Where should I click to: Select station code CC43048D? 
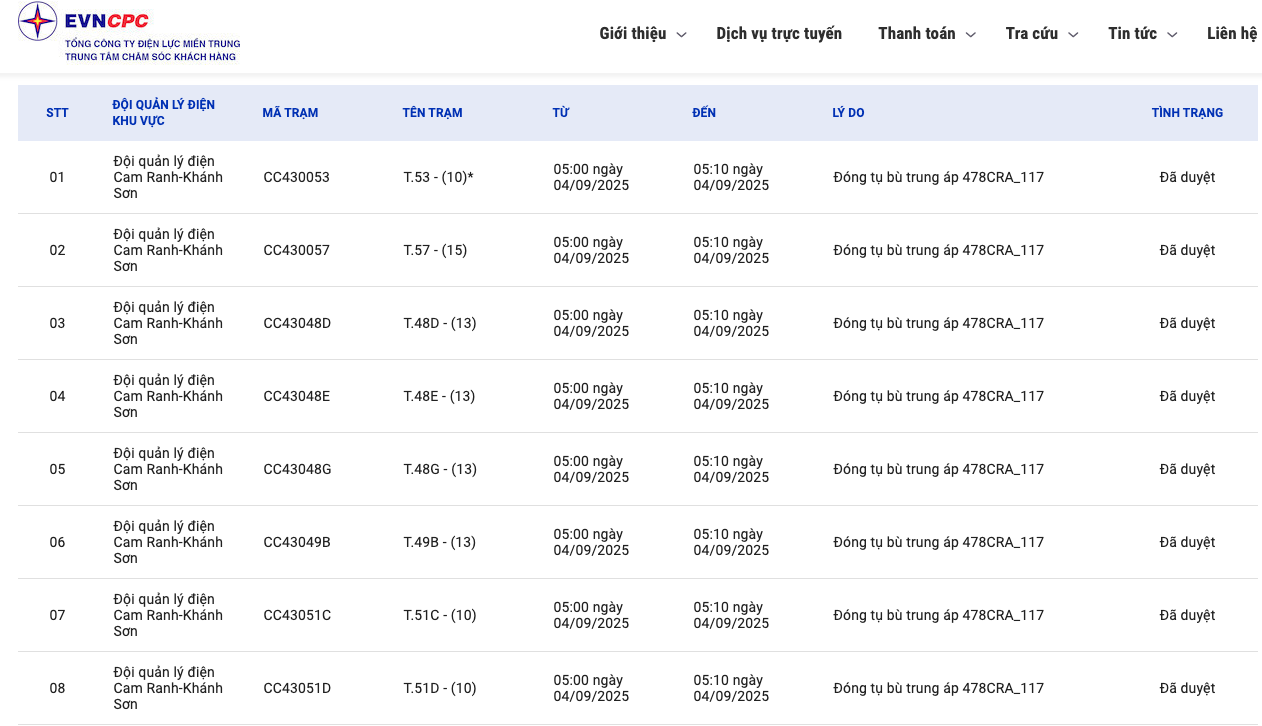coord(297,323)
